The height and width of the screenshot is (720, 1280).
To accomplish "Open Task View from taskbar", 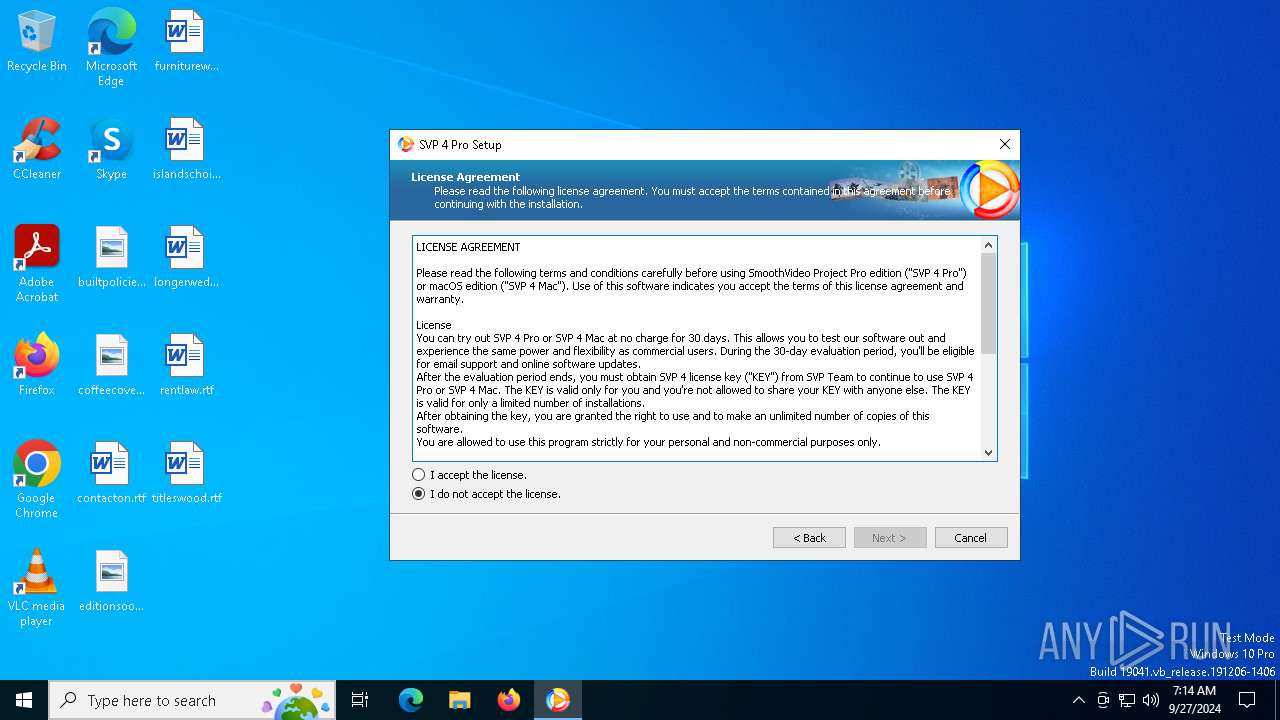I will [x=360, y=700].
